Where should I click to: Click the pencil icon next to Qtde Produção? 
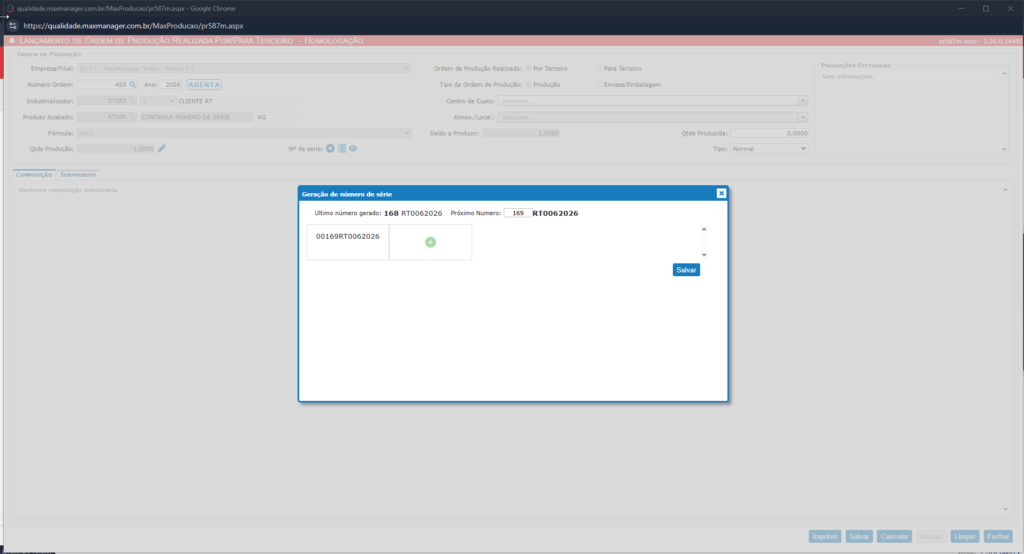(x=162, y=148)
